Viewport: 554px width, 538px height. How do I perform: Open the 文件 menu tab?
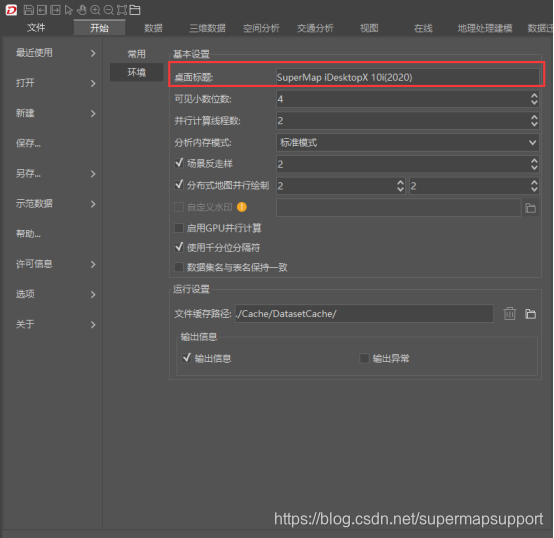[36, 28]
